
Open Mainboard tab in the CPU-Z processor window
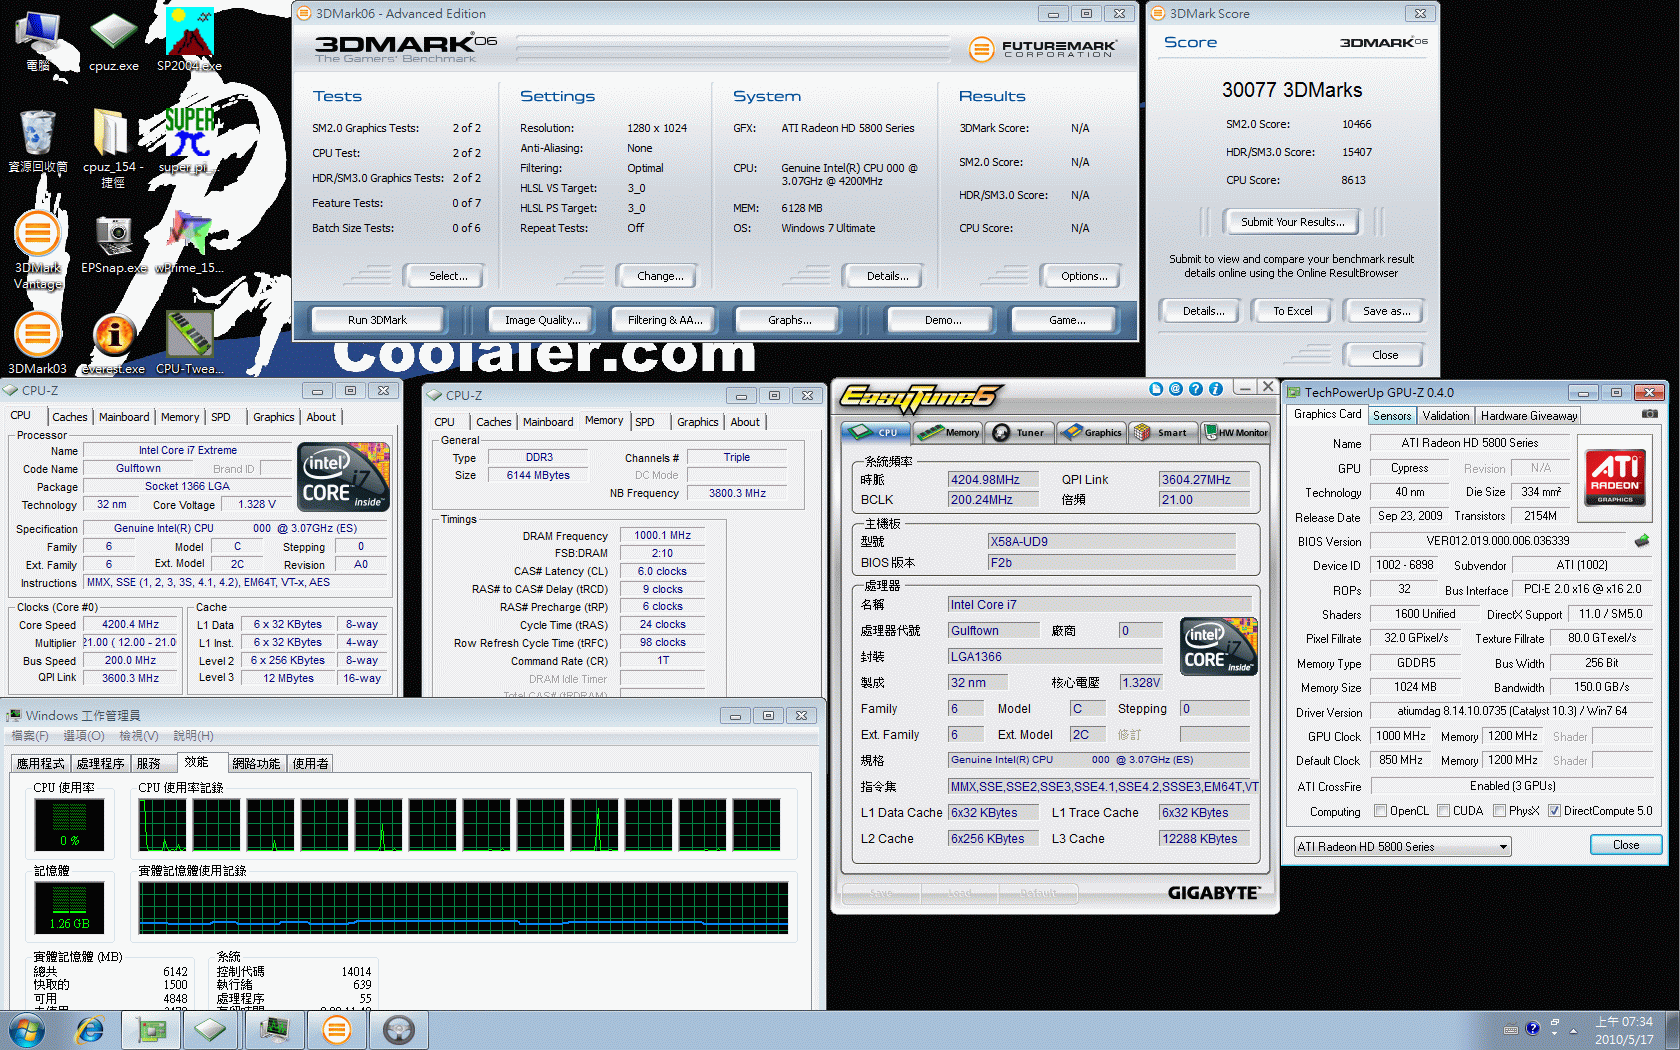pos(124,417)
